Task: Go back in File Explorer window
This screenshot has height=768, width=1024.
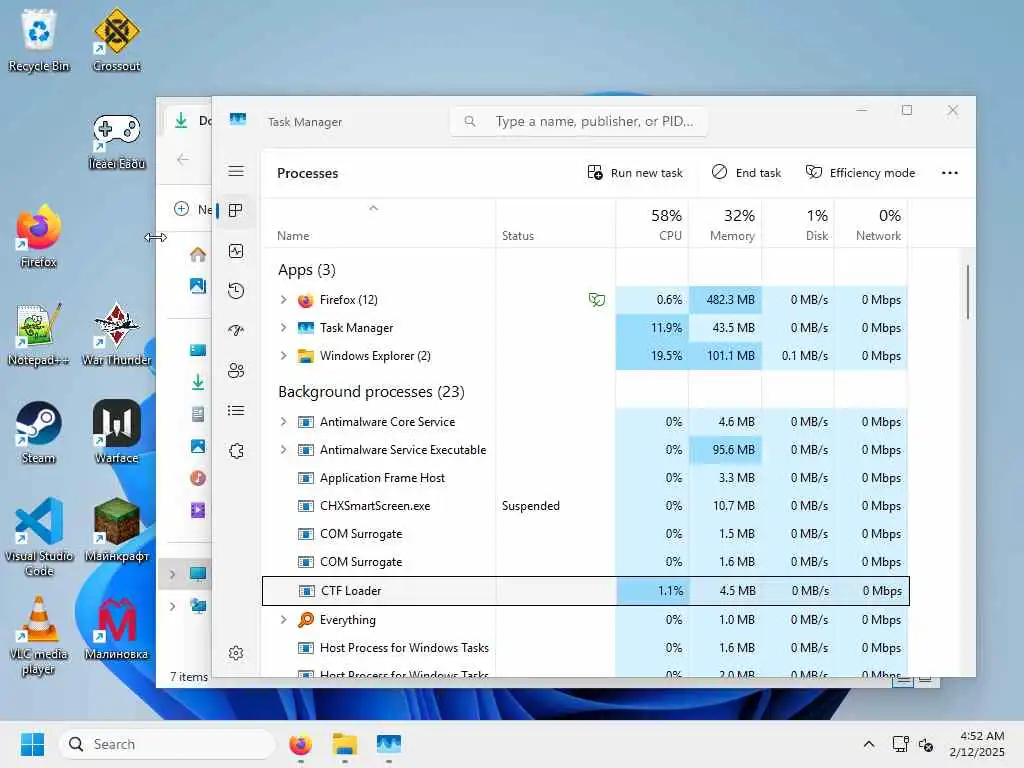Action: click(x=183, y=159)
